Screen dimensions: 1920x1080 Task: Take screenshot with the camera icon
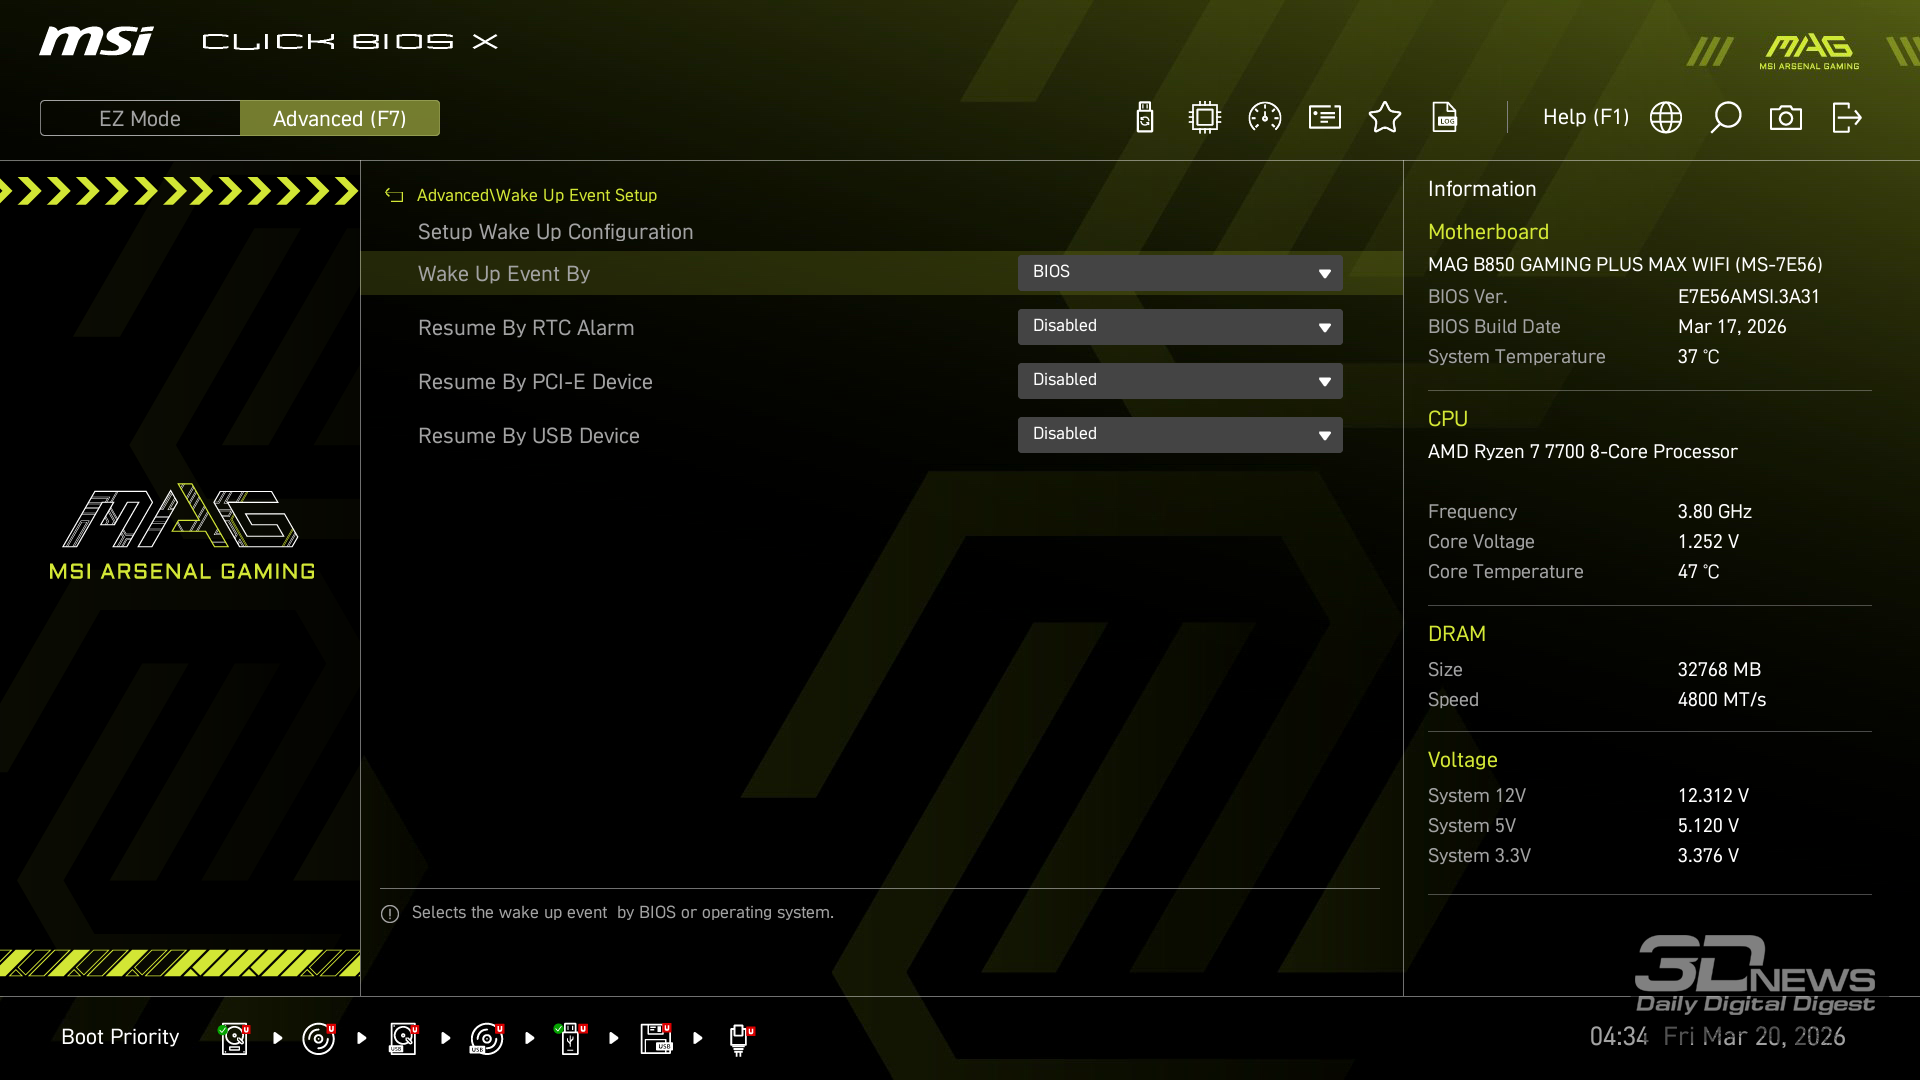coord(1786,118)
